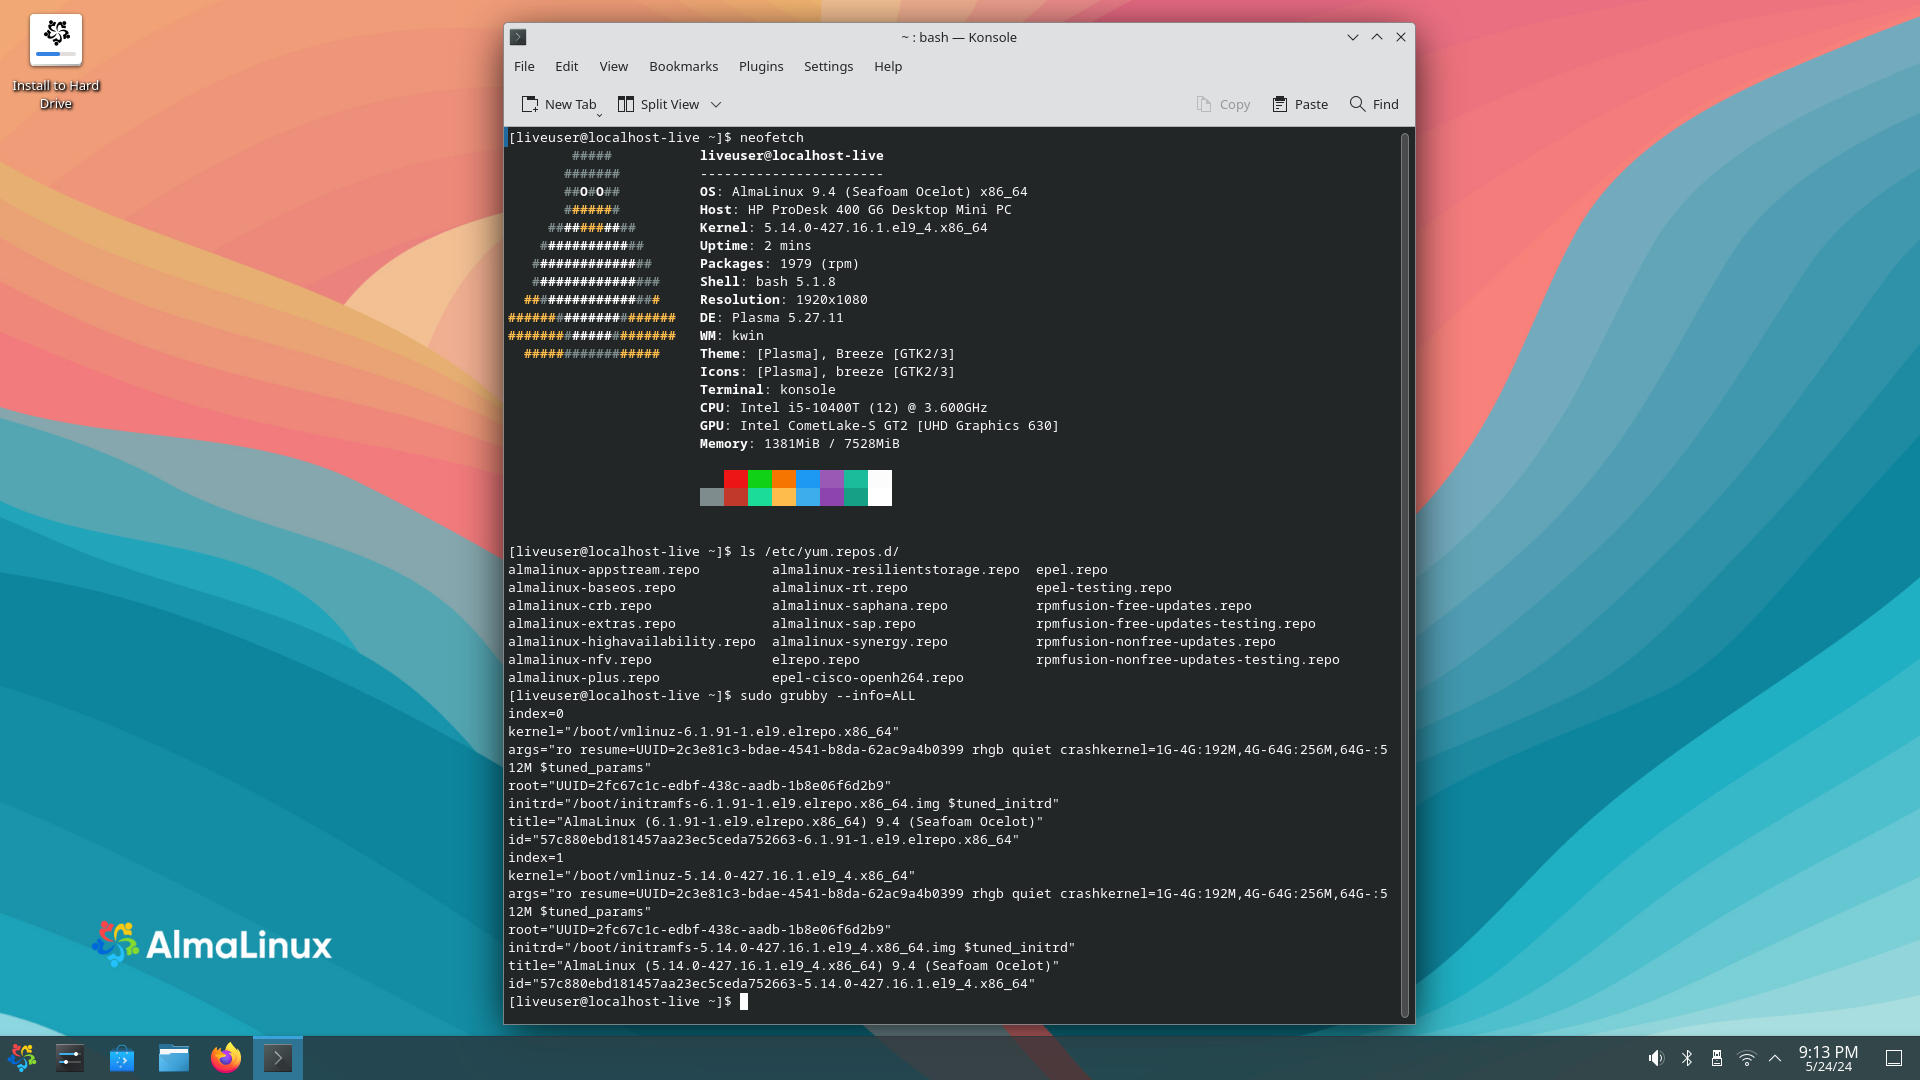
Task: Click the Split View icon
Action: 626,104
